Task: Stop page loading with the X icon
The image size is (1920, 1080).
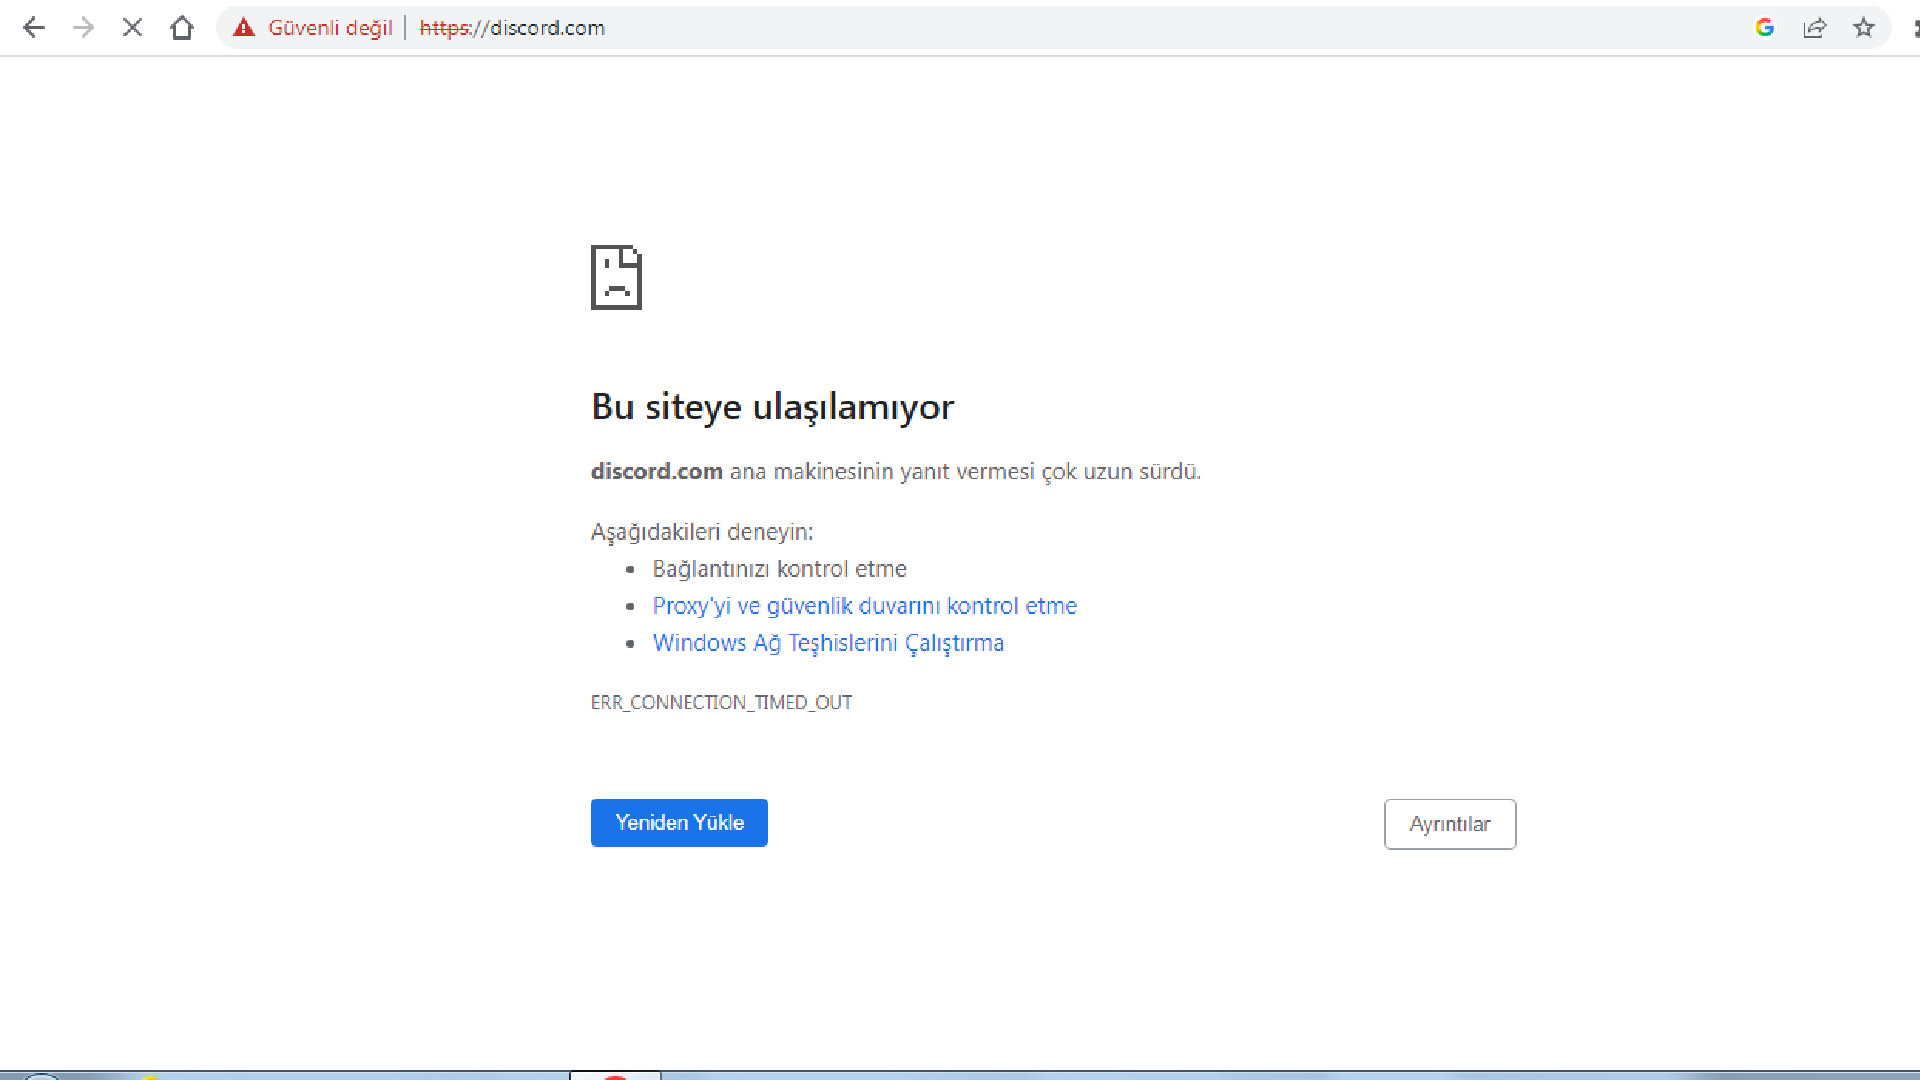Action: [132, 28]
